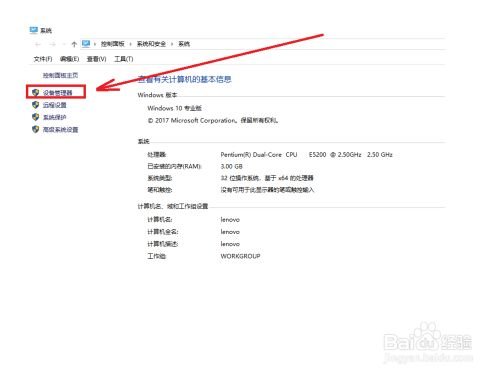This screenshot has height=375, width=500.
Task: Expand chevron before 控制面板 in breadcrumb
Action: click(95, 44)
